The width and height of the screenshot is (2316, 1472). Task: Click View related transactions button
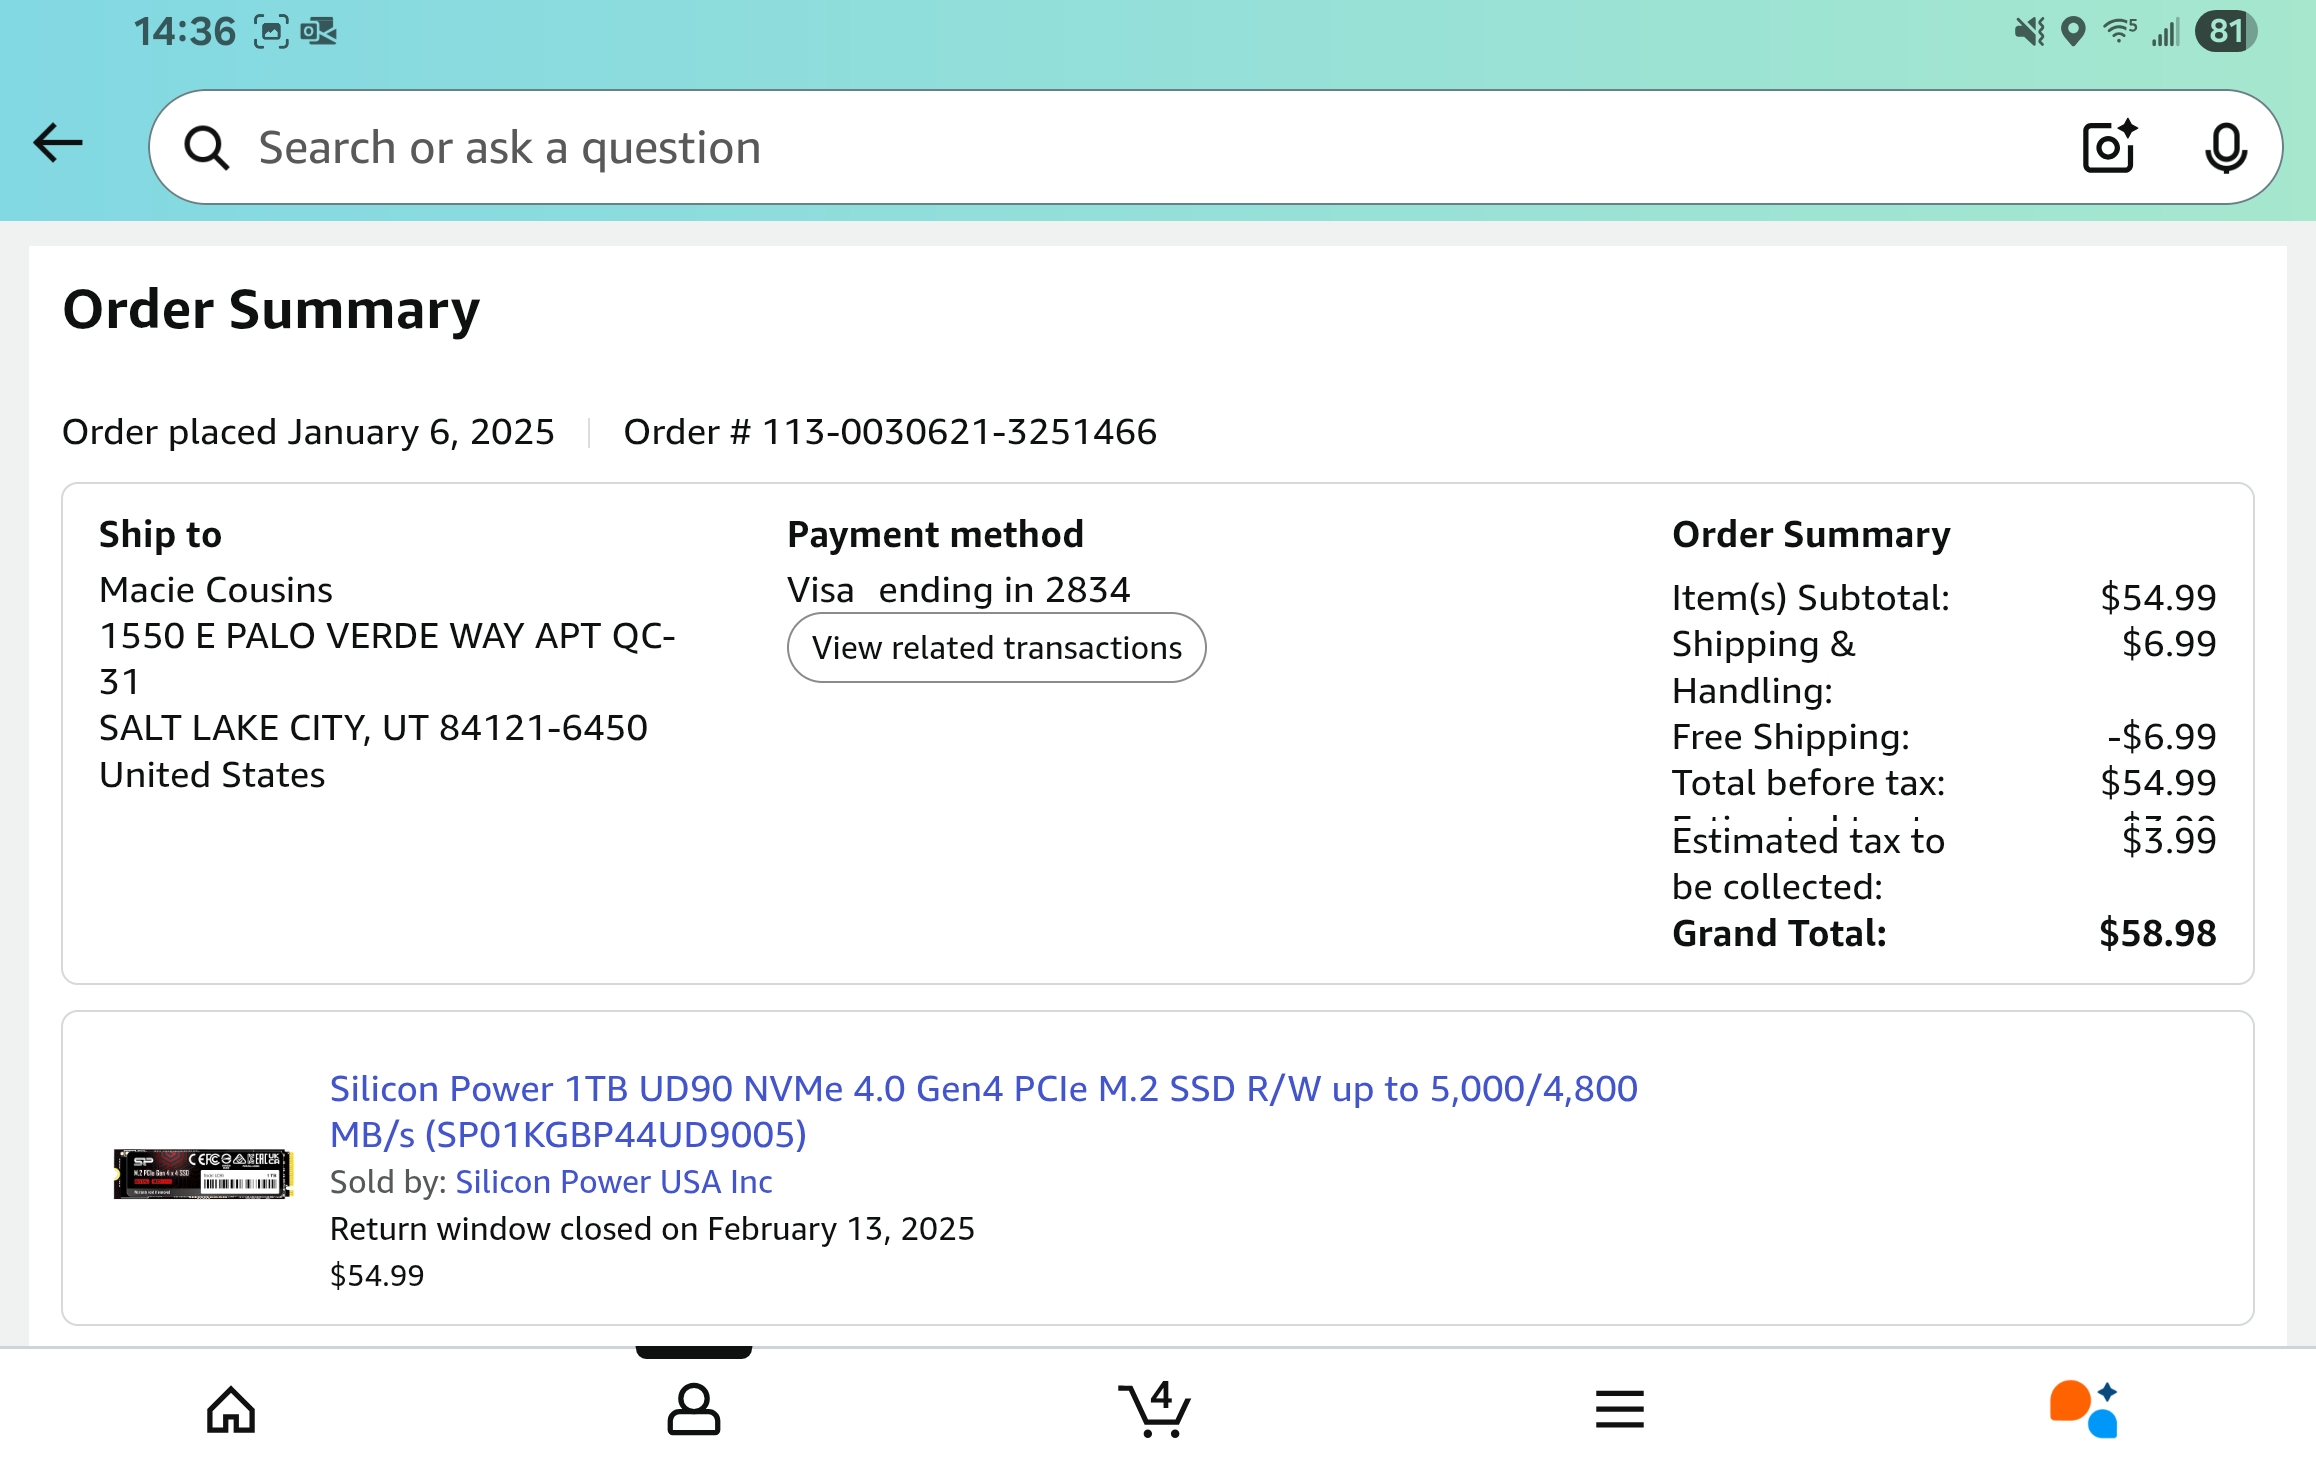pos(996,648)
